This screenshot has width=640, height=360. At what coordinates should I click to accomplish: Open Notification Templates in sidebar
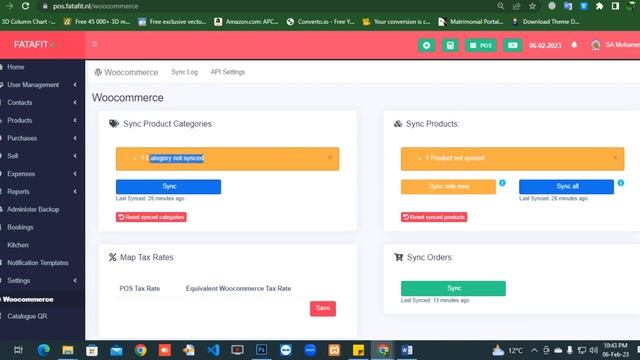click(x=37, y=263)
